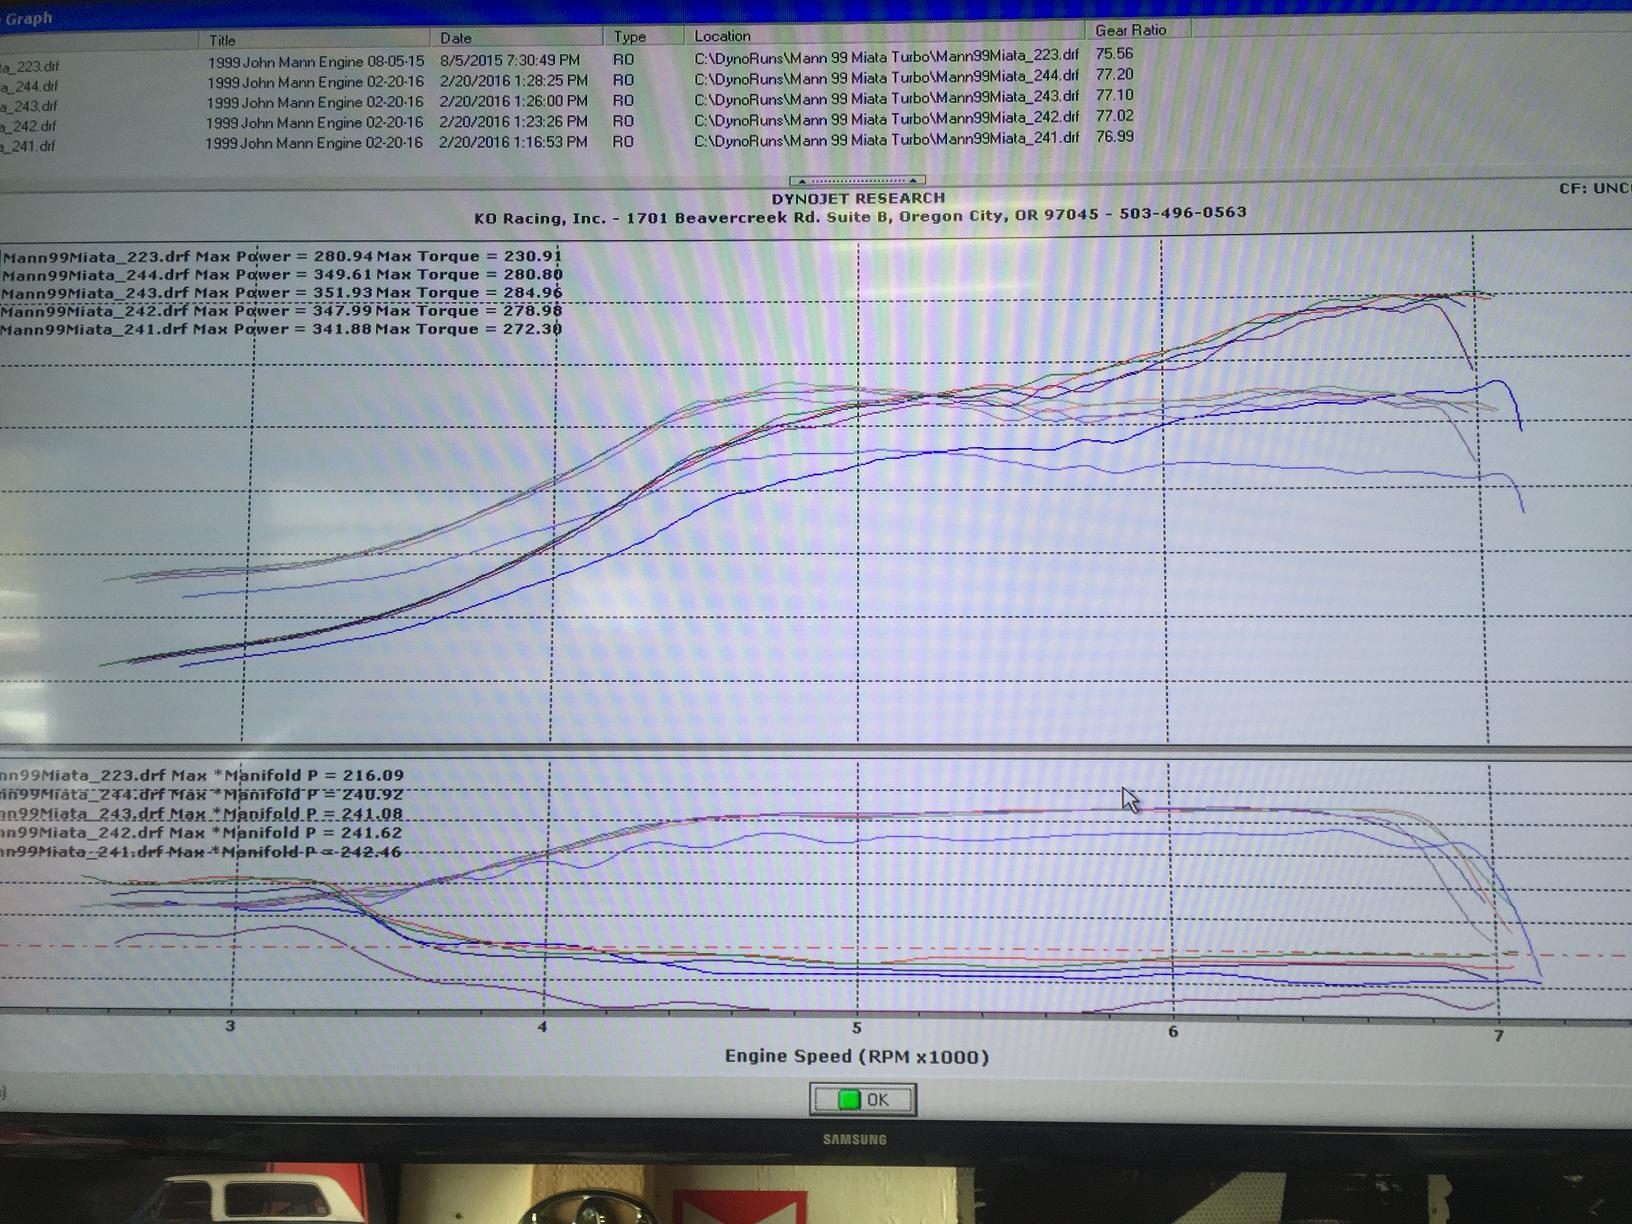Click the CF: UNC correction factor label

(1594, 188)
